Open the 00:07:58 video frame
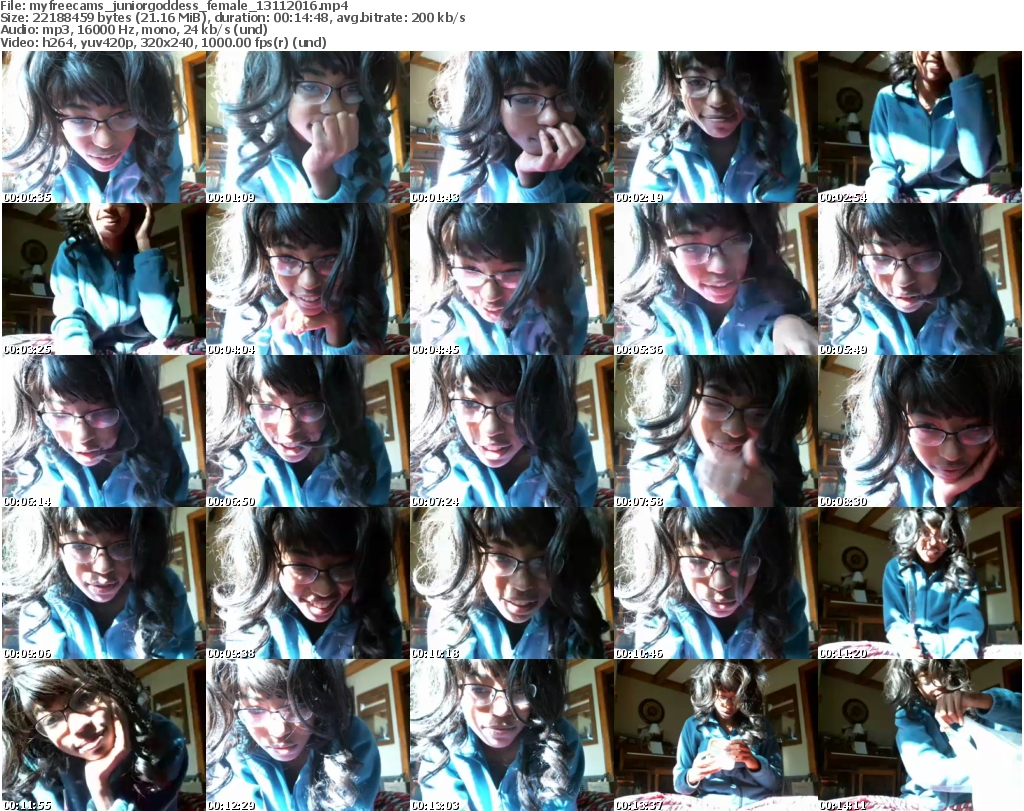 click(715, 431)
